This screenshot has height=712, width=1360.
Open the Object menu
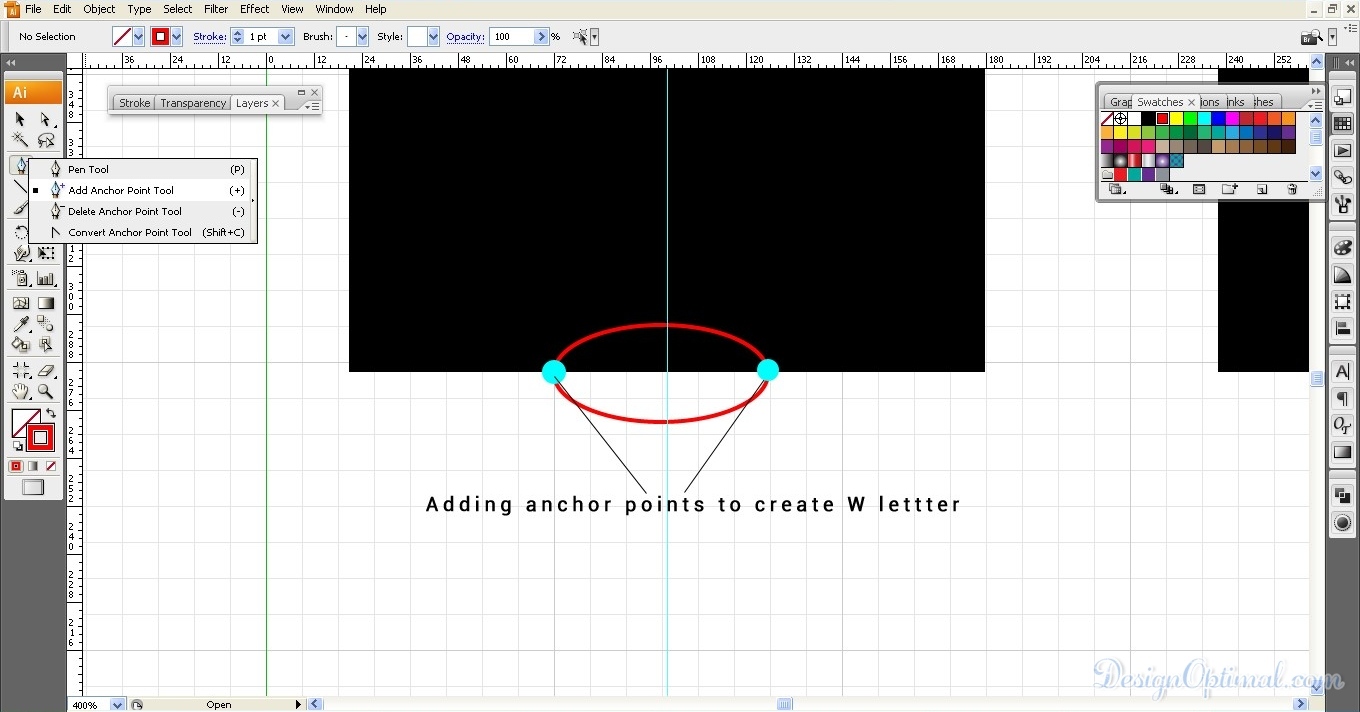tap(99, 9)
